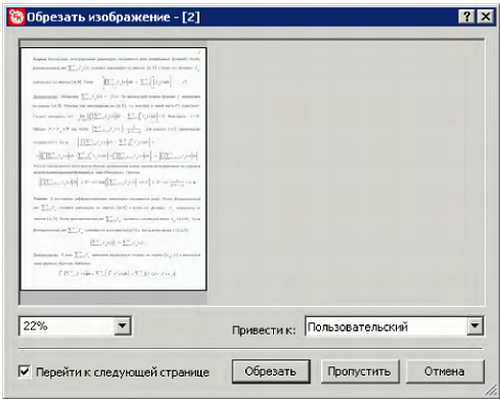The image size is (500, 399).
Task: Open the 22% zoom dropdown arrow
Action: click(x=122, y=325)
